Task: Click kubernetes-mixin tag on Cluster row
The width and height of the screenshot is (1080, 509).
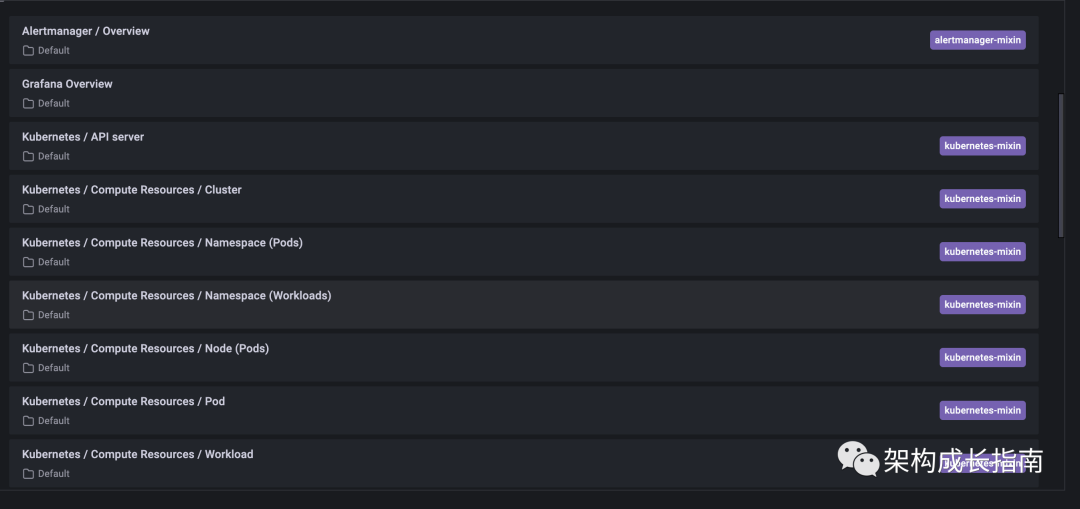Action: pos(982,199)
